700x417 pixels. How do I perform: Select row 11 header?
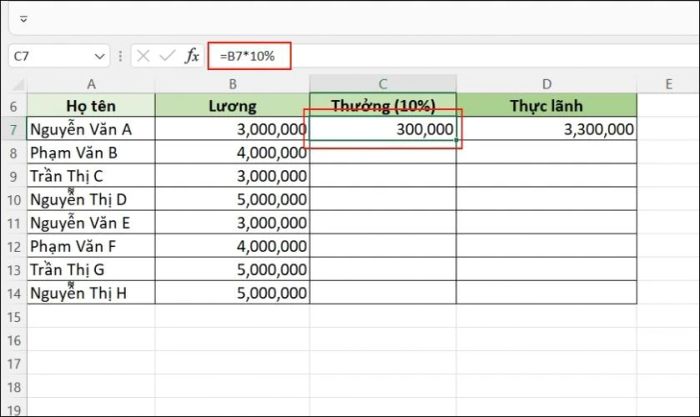(x=13, y=223)
